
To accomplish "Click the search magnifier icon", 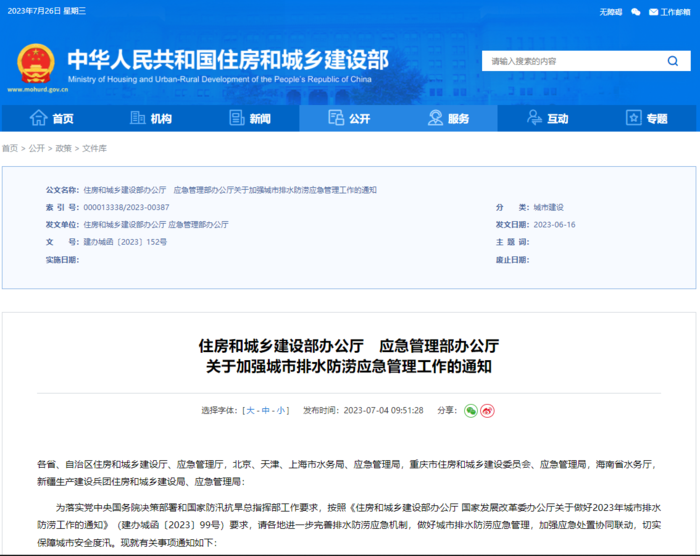I will tap(673, 61).
